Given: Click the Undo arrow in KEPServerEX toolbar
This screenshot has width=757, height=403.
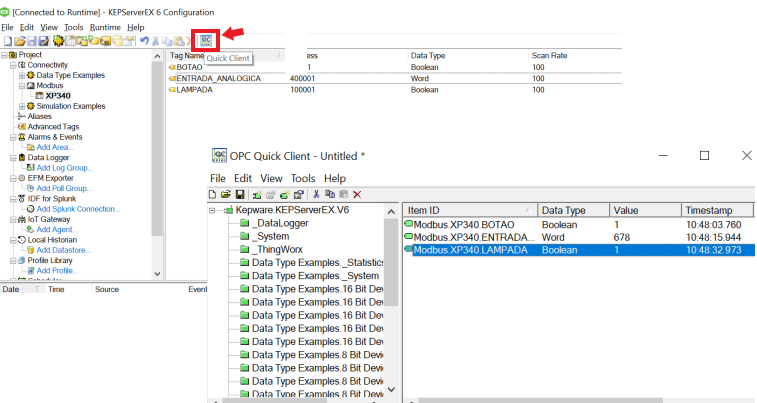Looking at the screenshot, I should click(x=144, y=41).
